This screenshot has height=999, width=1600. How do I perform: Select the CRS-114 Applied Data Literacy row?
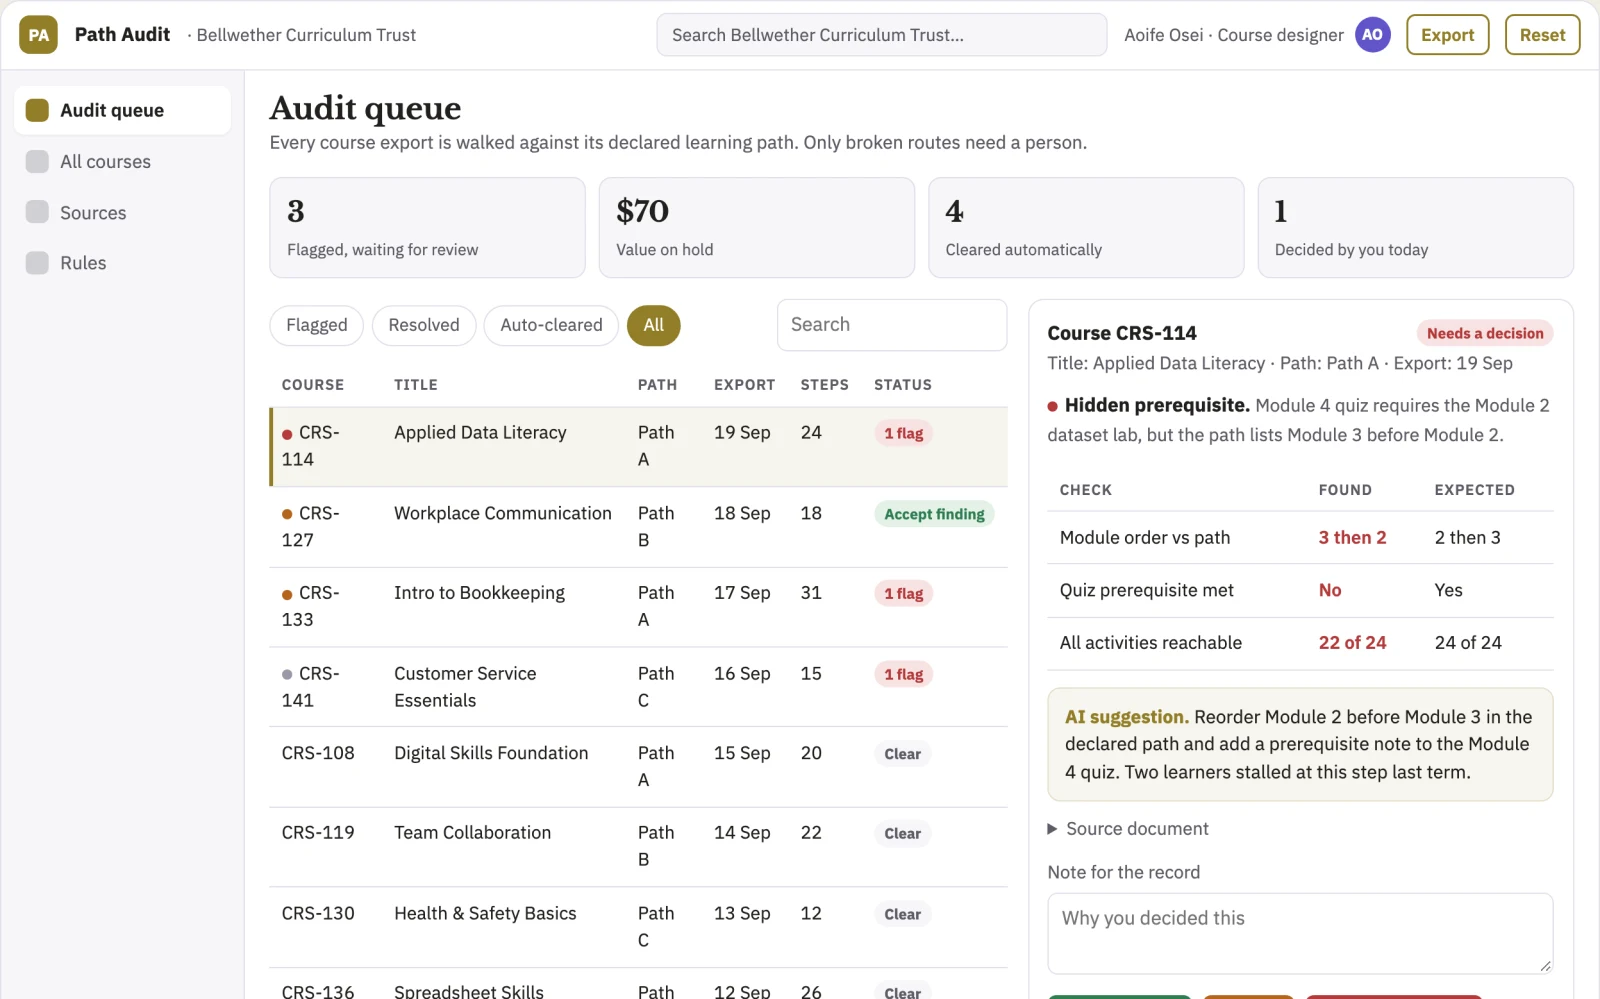638,446
